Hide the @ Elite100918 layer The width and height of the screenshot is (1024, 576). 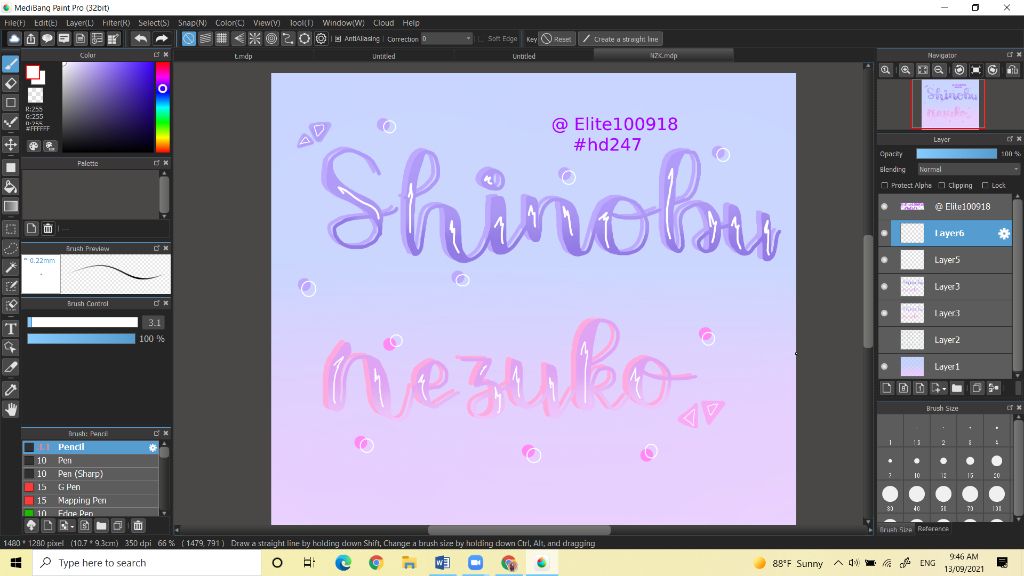click(884, 206)
